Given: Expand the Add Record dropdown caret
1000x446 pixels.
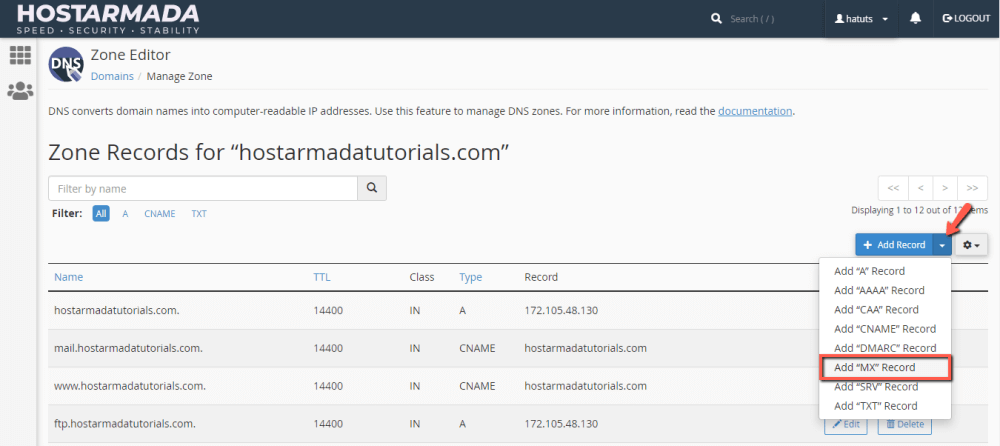Looking at the screenshot, I should click(942, 245).
